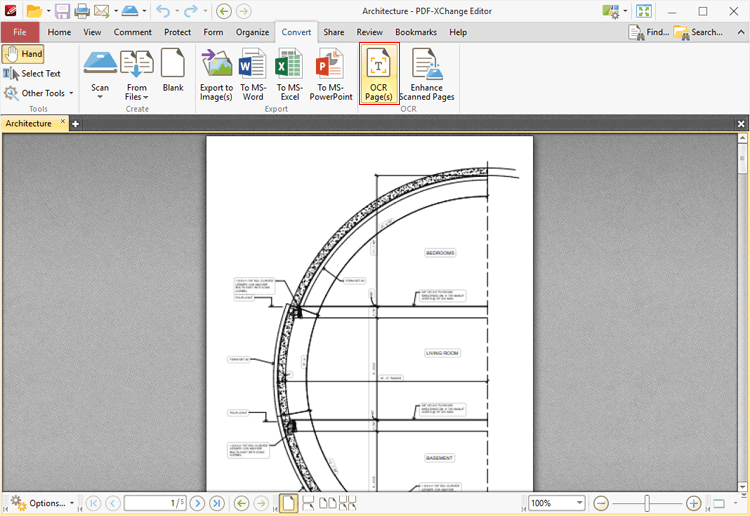This screenshot has width=750, height=516.
Task: Click the page number input field
Action: pos(155,503)
